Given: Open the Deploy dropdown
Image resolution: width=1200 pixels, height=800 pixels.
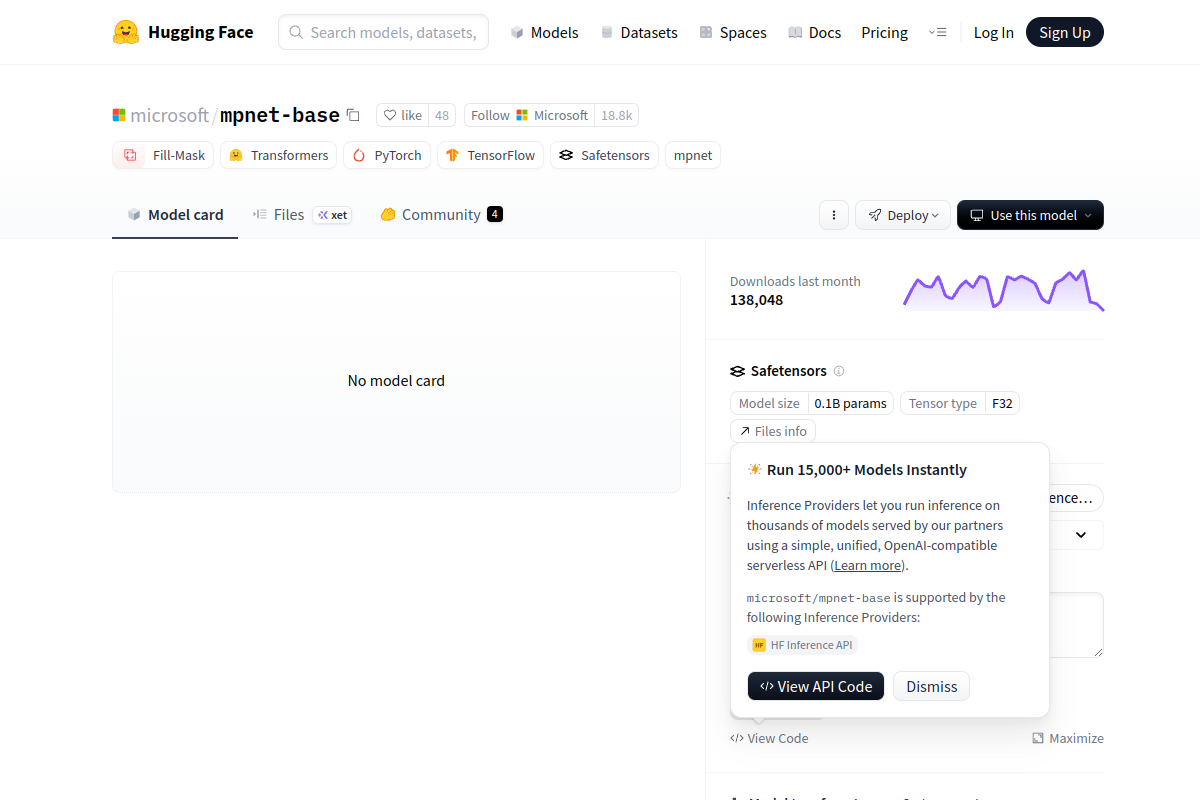Looking at the screenshot, I should pos(902,214).
